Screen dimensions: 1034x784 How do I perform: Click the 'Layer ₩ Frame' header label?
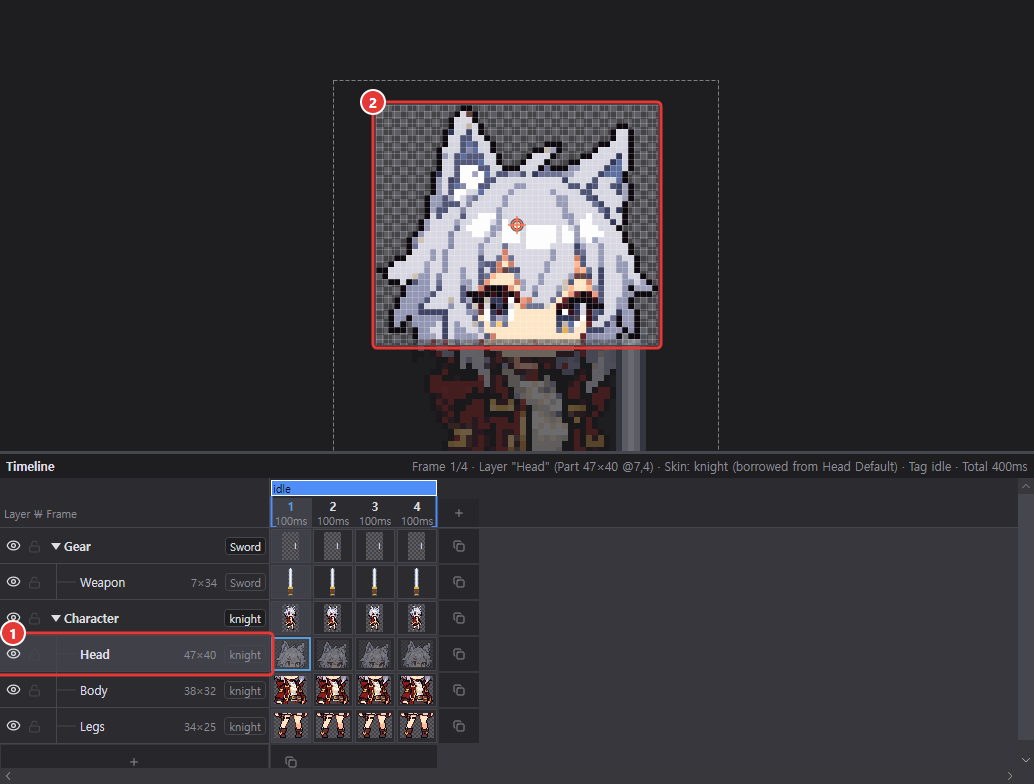tap(40, 514)
